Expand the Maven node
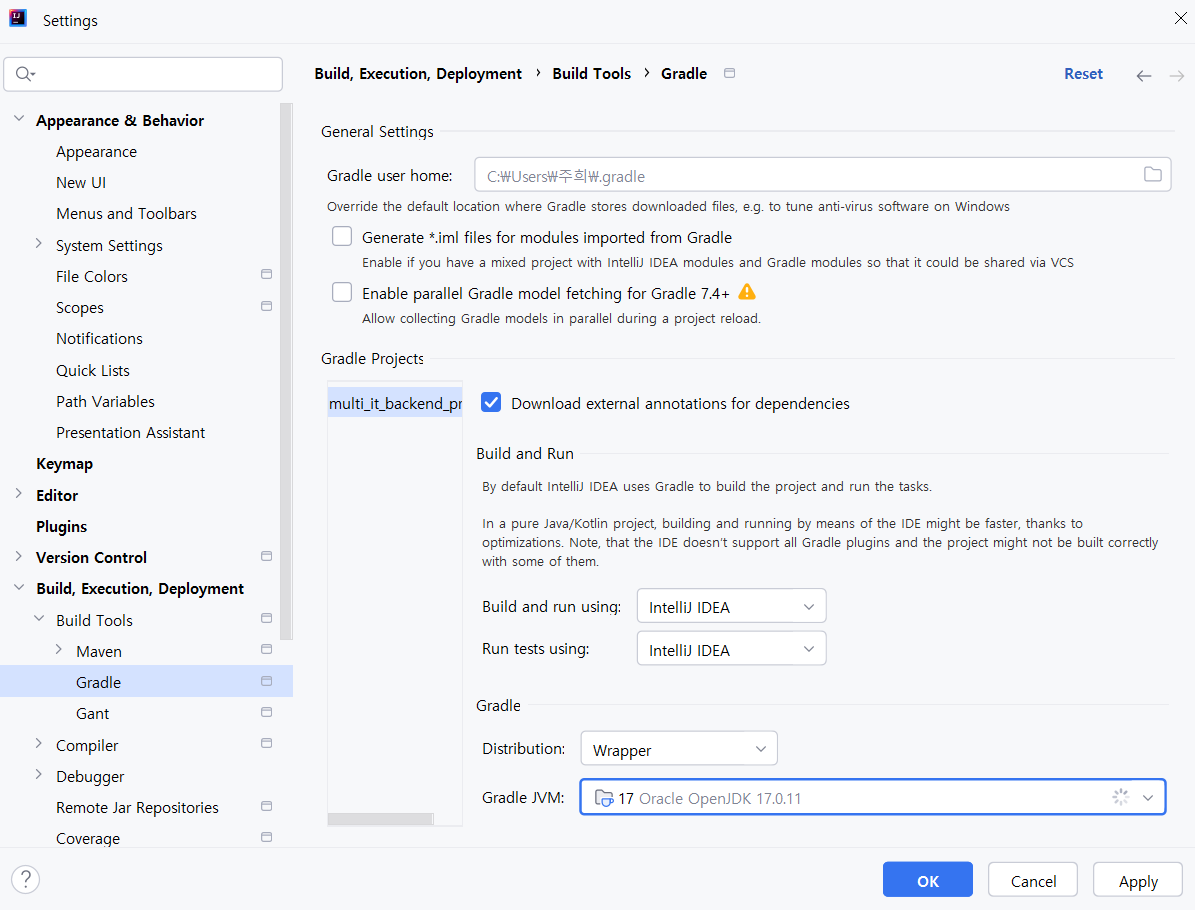1195x910 pixels. [59, 650]
